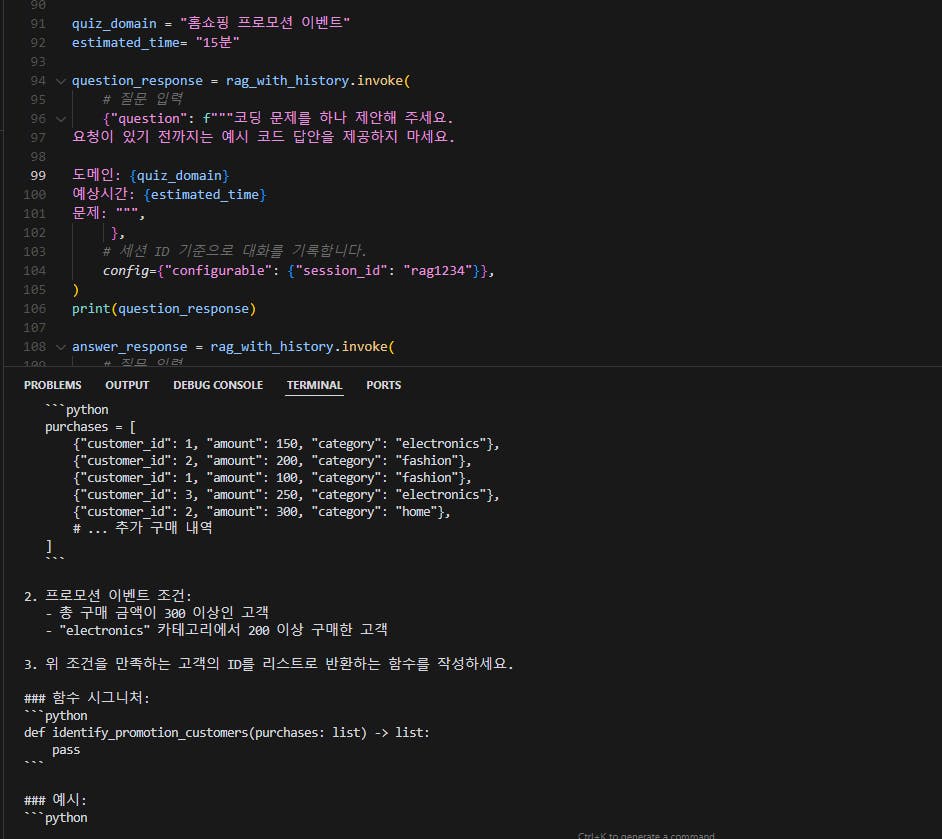The width and height of the screenshot is (942, 839).
Task: Click the "### 함수 시그니처:" heading
Action: (87, 698)
